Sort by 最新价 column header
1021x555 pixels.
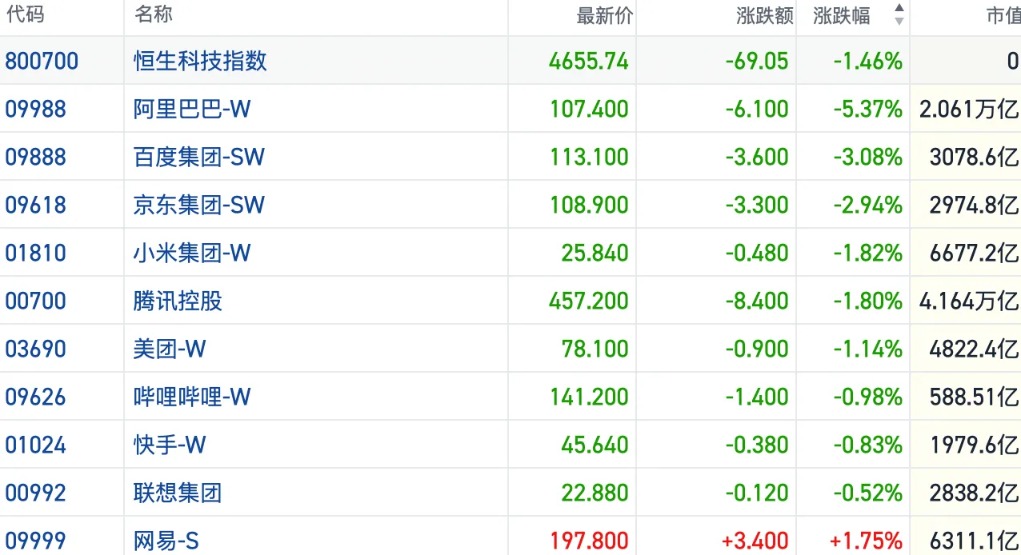pyautogui.click(x=604, y=16)
